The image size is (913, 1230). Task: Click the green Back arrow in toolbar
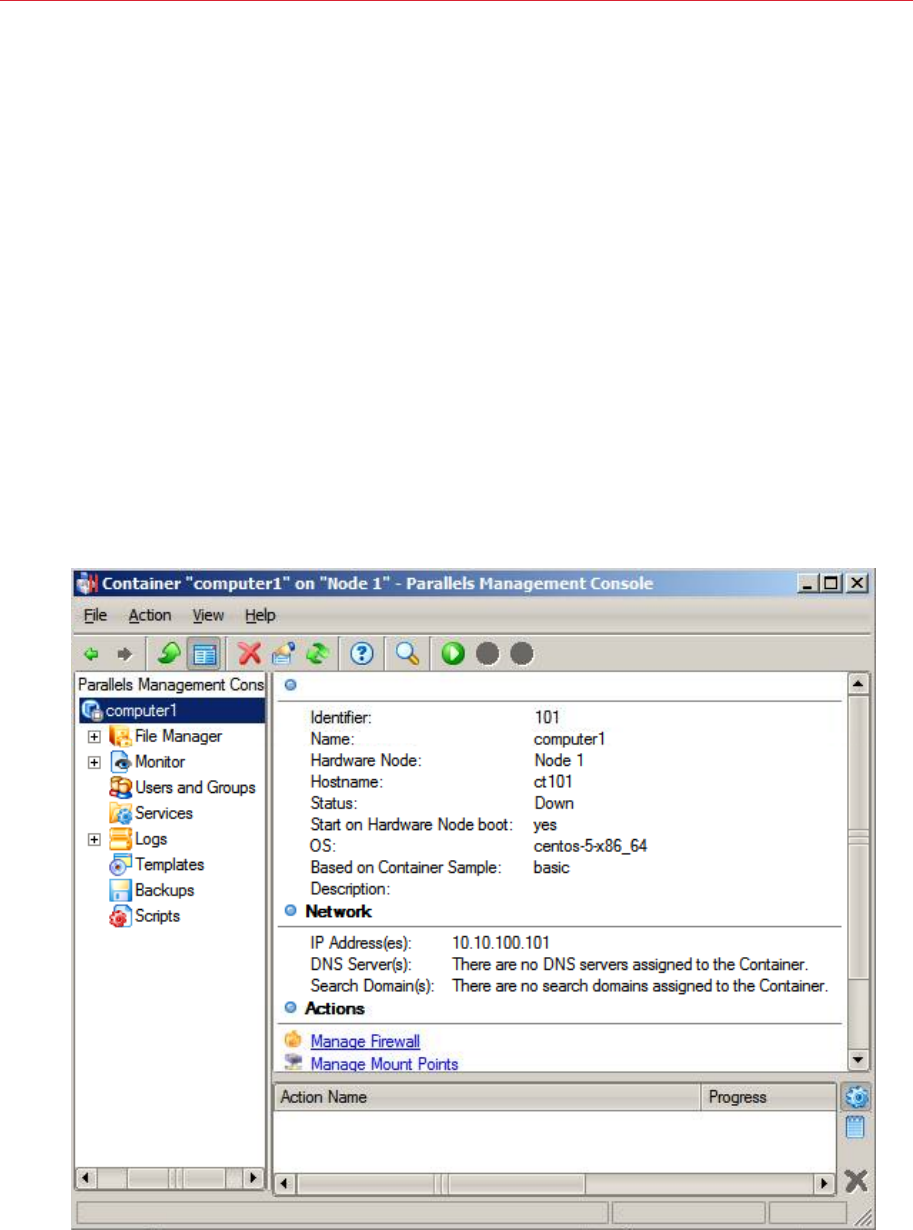(92, 654)
